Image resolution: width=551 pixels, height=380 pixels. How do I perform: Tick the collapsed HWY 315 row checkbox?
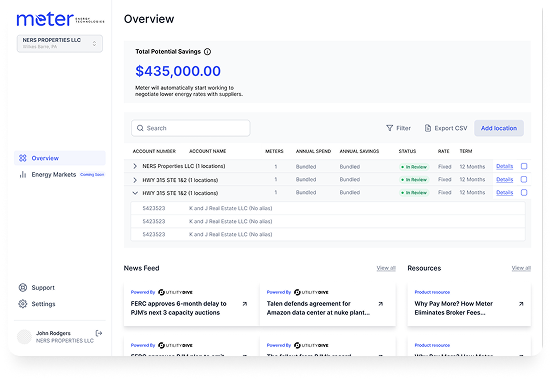(x=524, y=179)
